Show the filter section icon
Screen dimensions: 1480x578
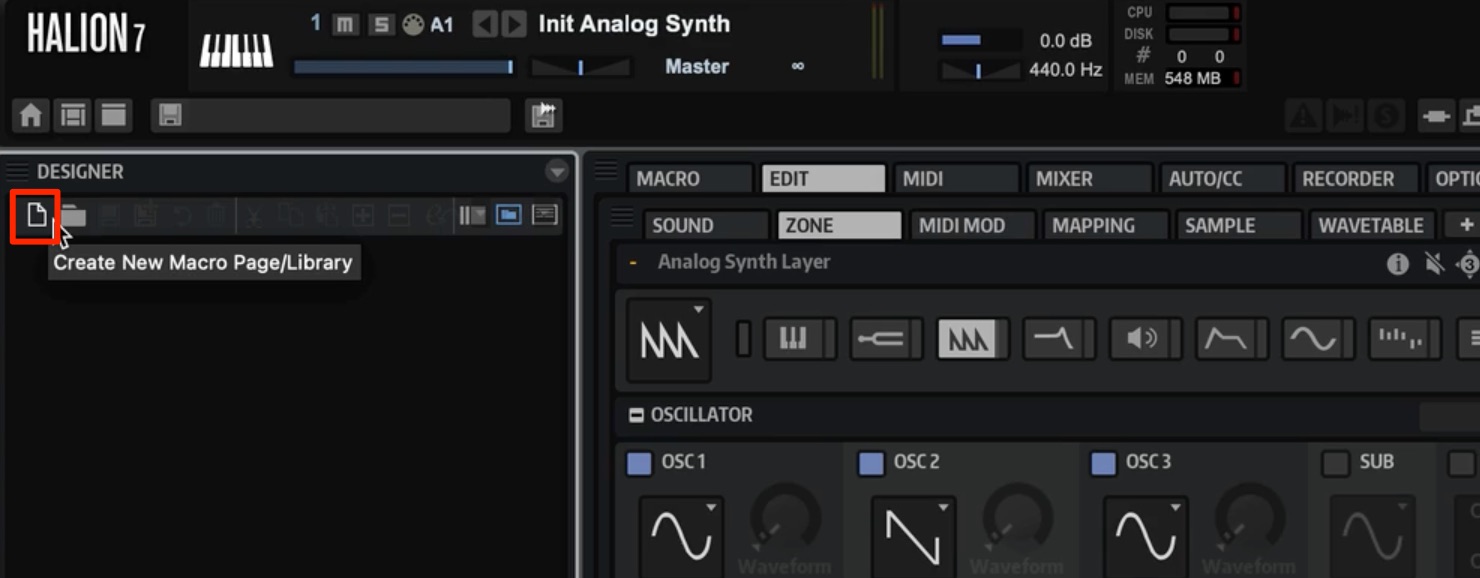(1054, 339)
